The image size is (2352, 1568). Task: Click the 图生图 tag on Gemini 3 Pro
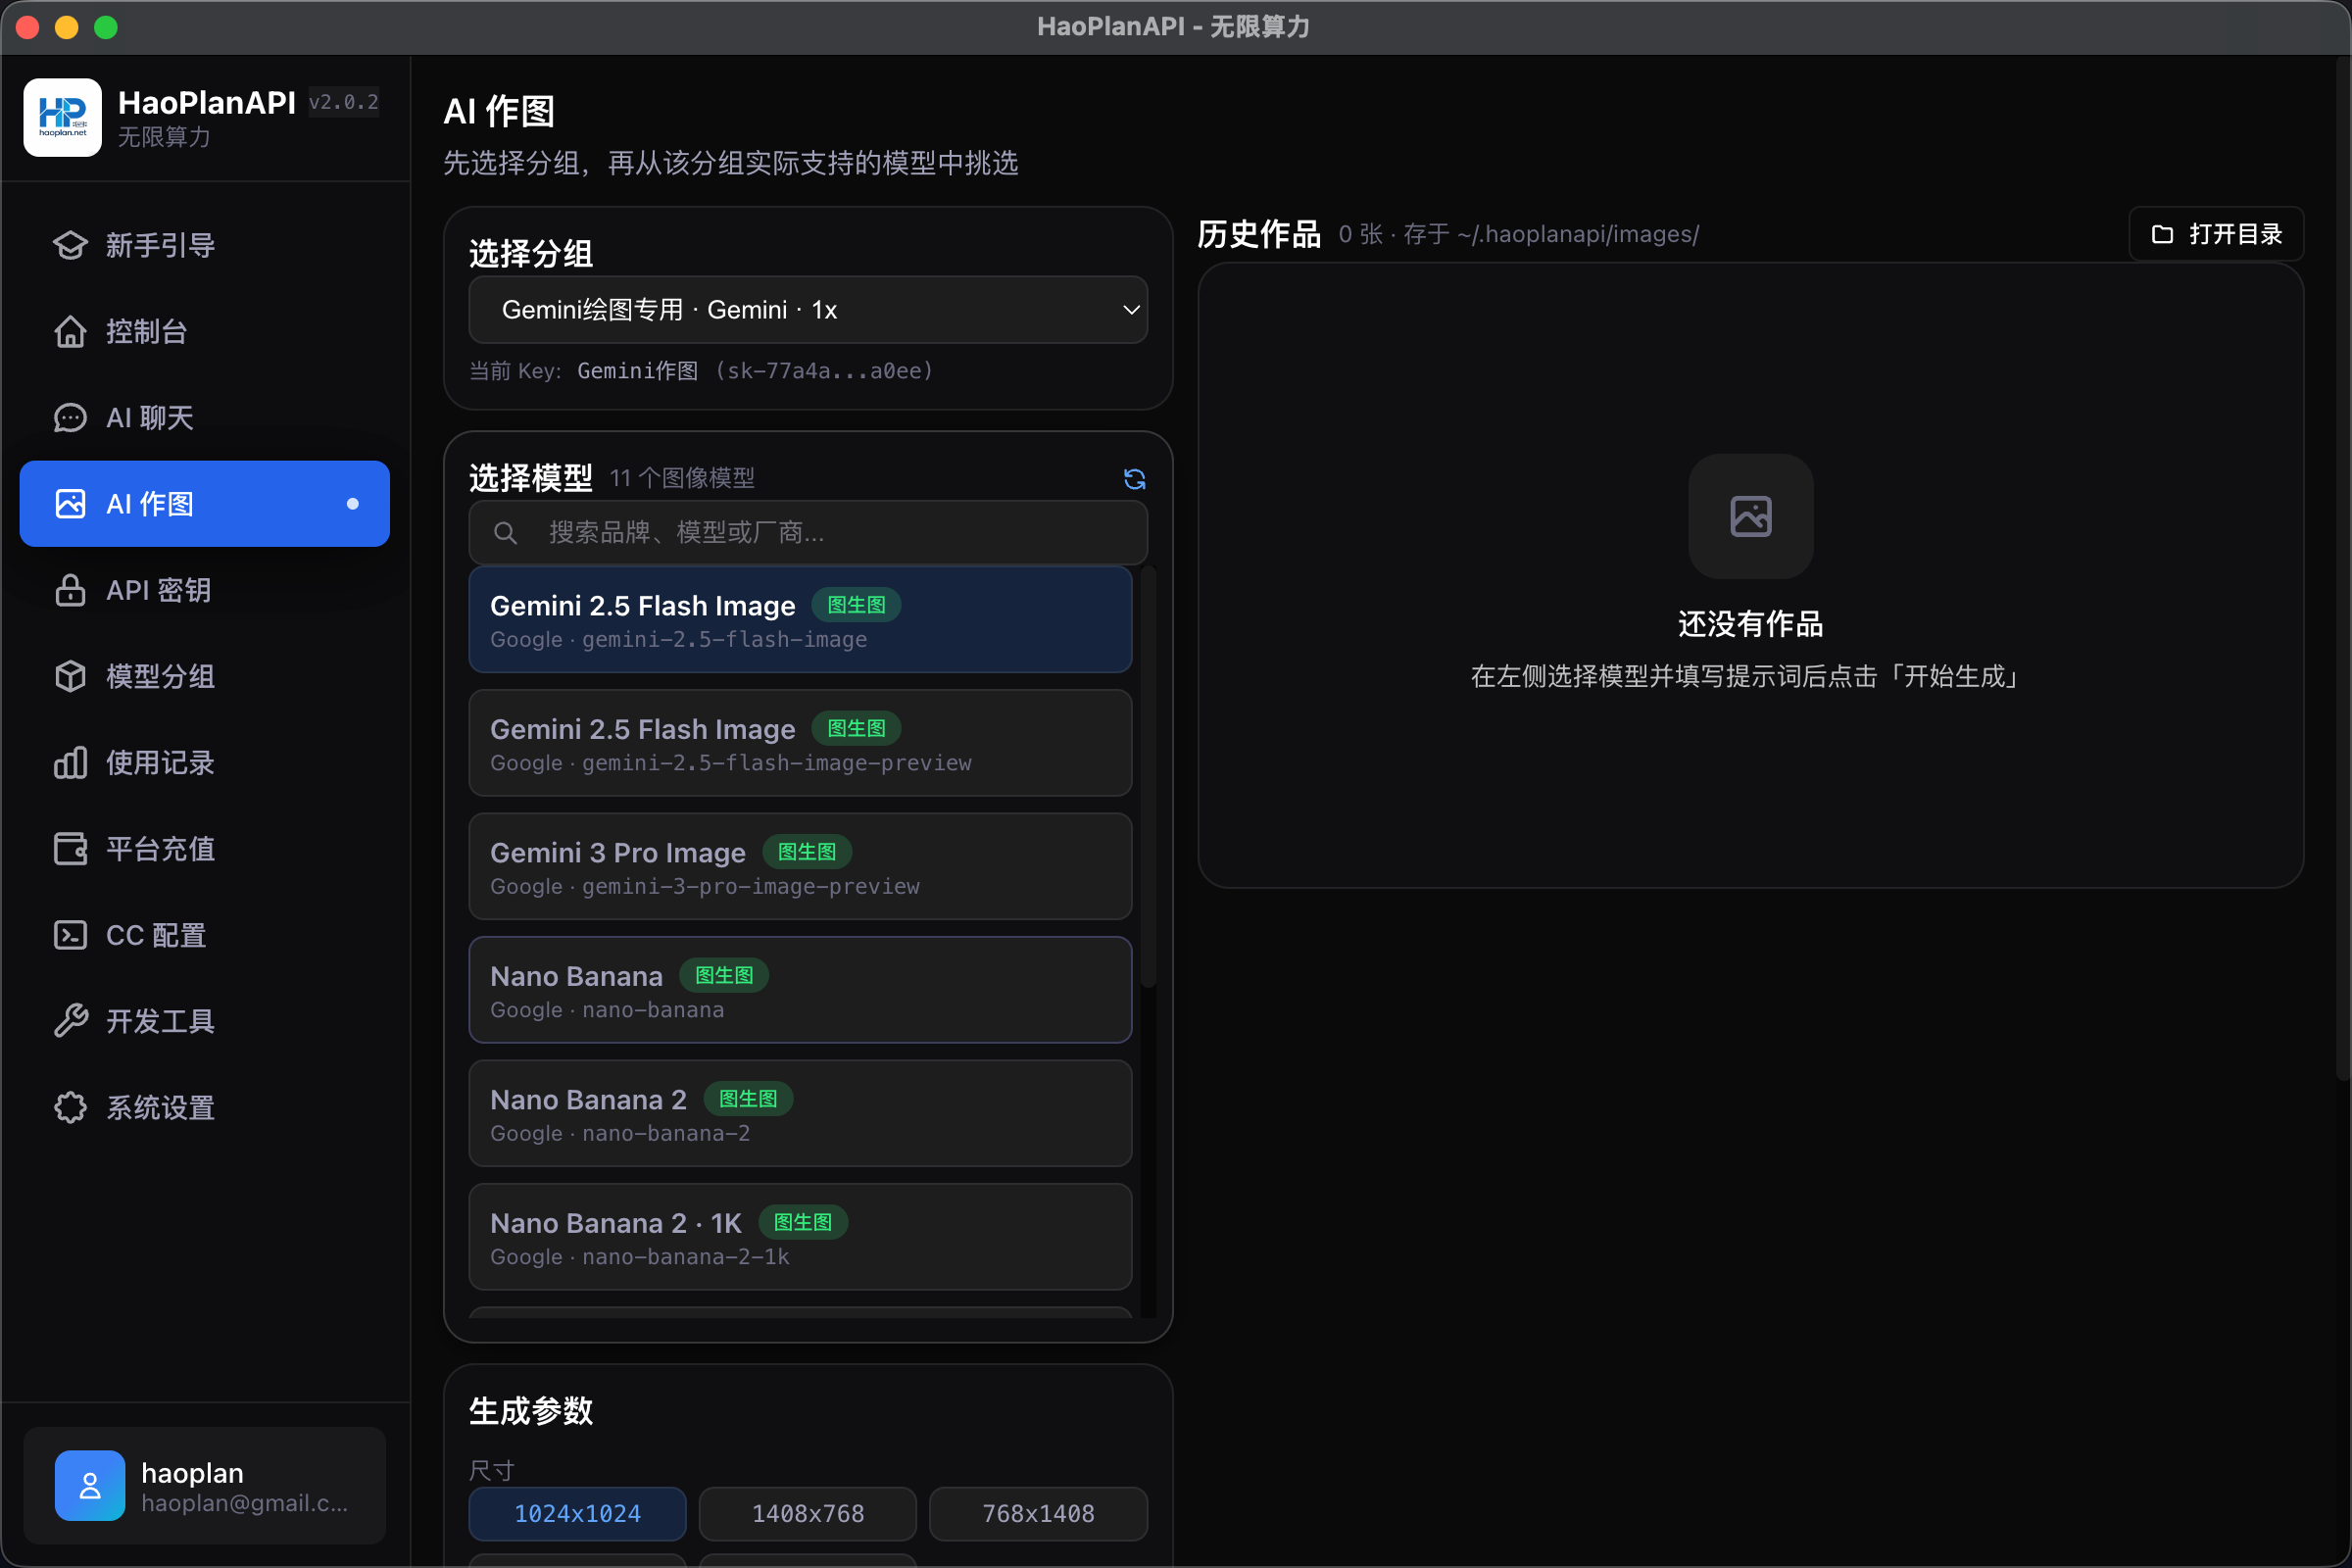tap(807, 852)
